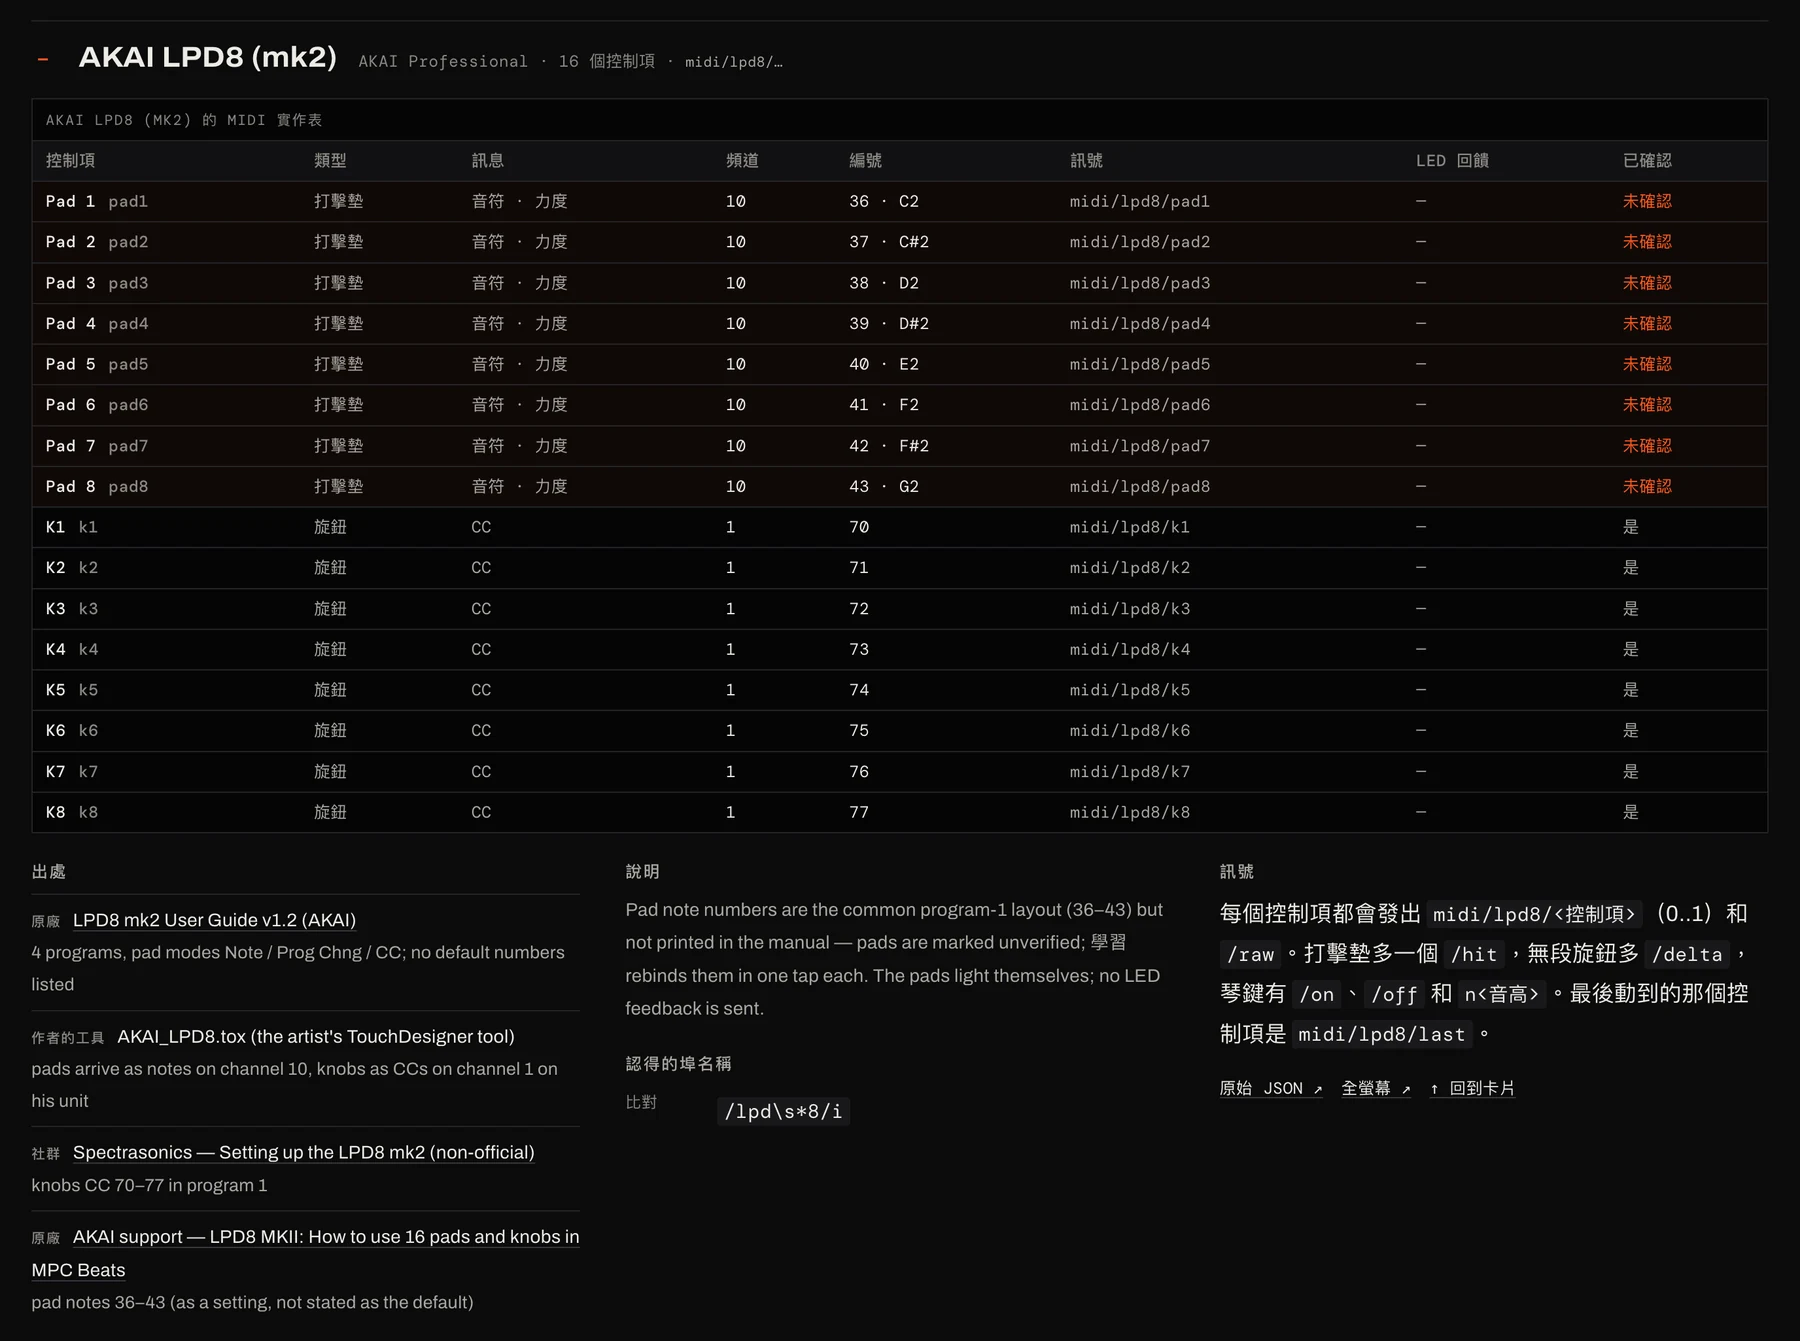Open AKAI_LPD8.tox artist's TouchDesigner tool link
Viewport: 1800px width, 1341px height.
tap(316, 1037)
